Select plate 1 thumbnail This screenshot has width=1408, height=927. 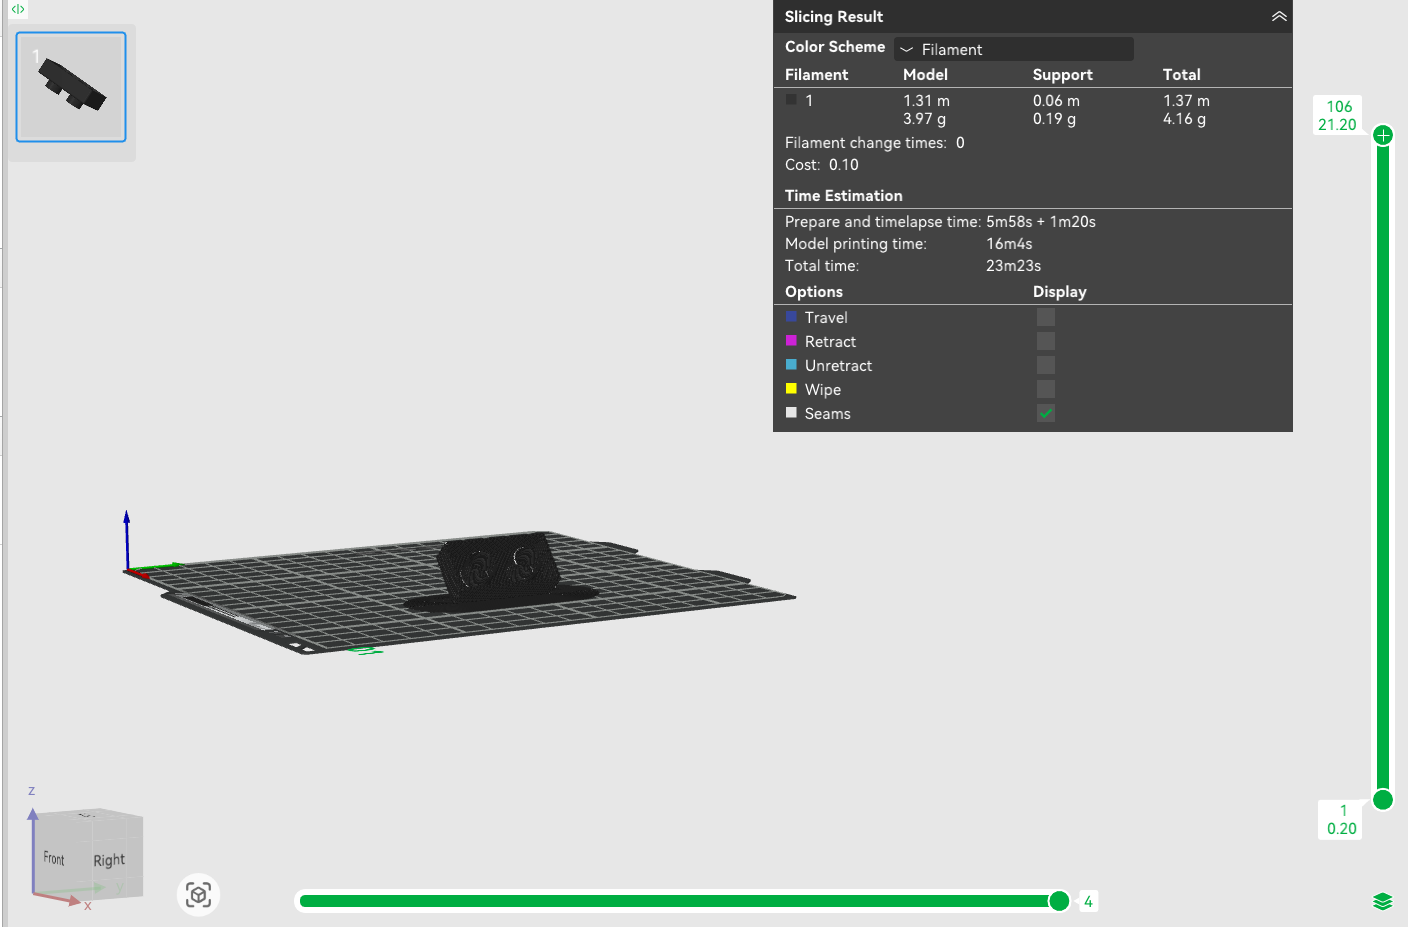(71, 87)
